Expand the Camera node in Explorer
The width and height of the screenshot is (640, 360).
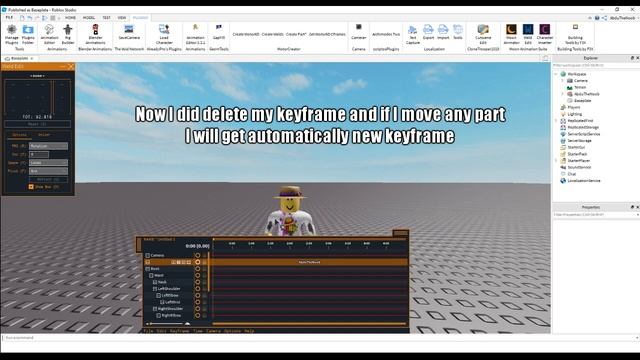pos(563,80)
